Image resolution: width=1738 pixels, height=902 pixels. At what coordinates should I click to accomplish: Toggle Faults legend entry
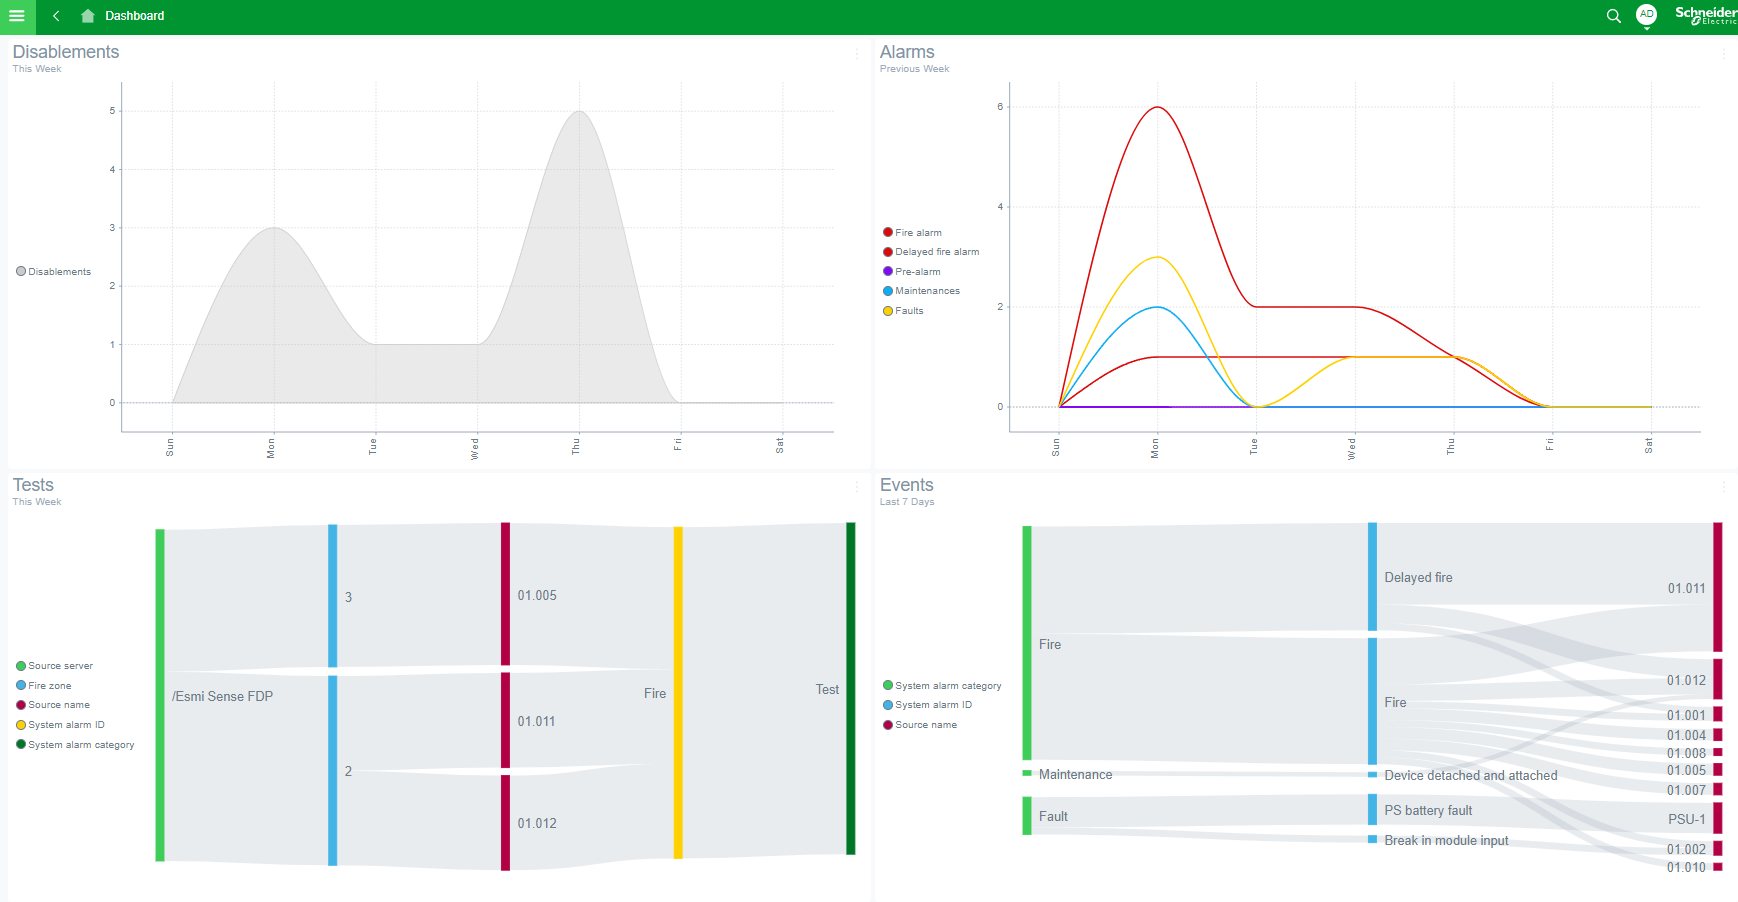(903, 311)
